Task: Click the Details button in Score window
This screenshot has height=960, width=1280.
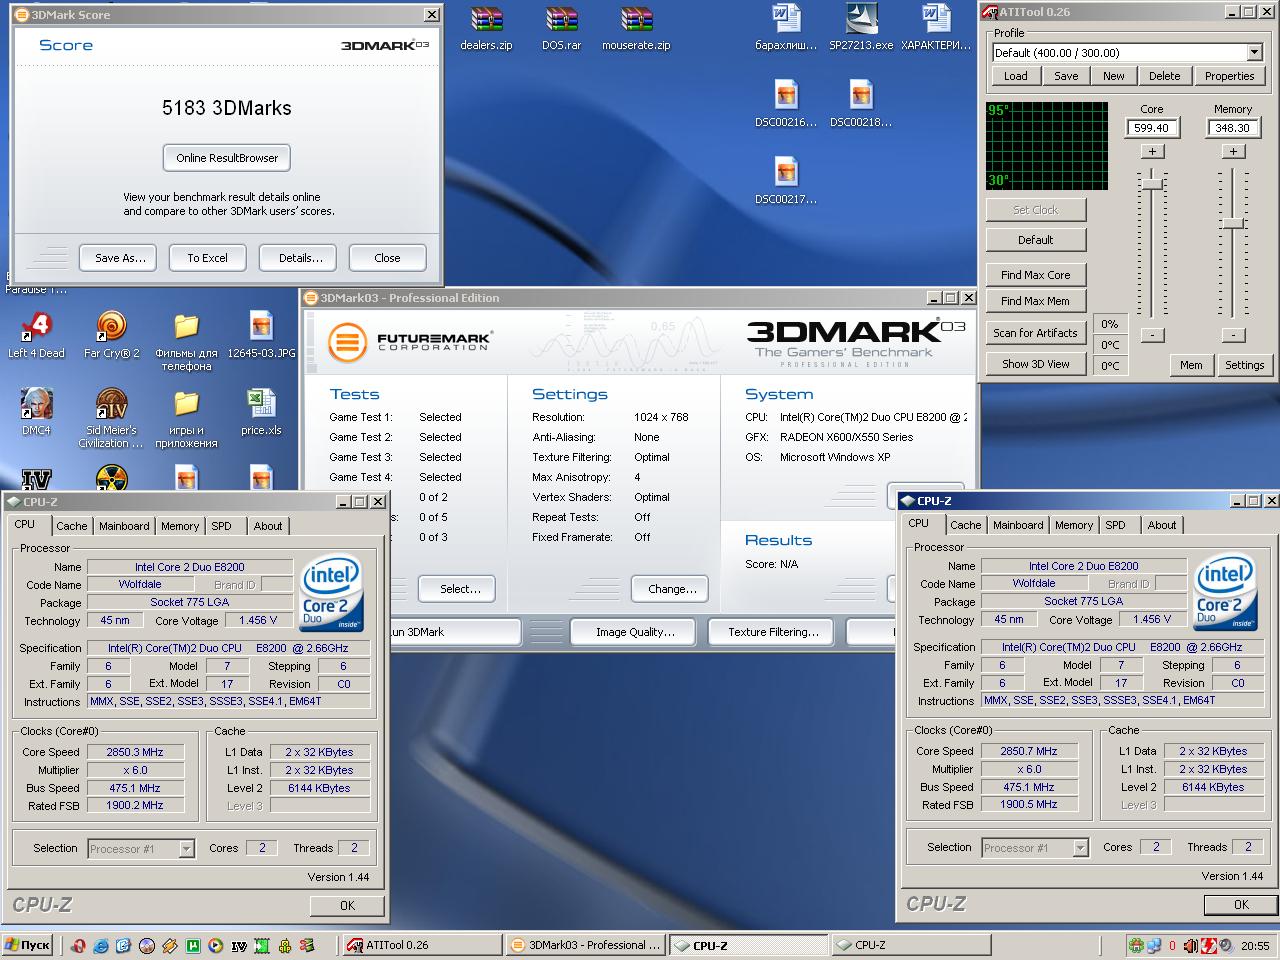Action: click(300, 258)
